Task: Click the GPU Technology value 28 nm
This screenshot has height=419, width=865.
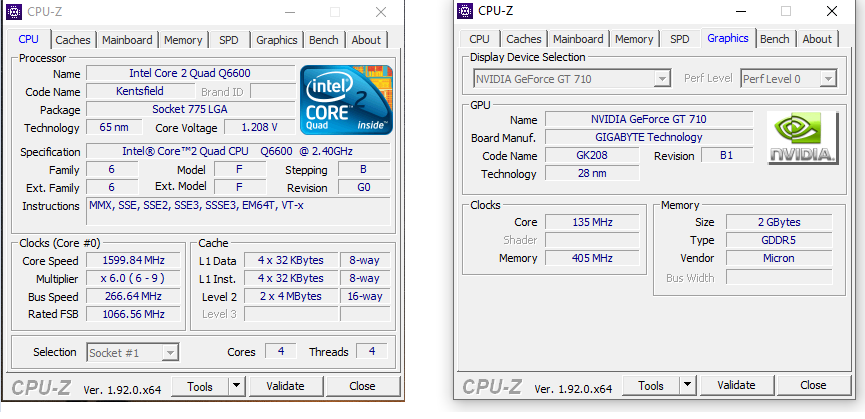Action: tap(592, 173)
